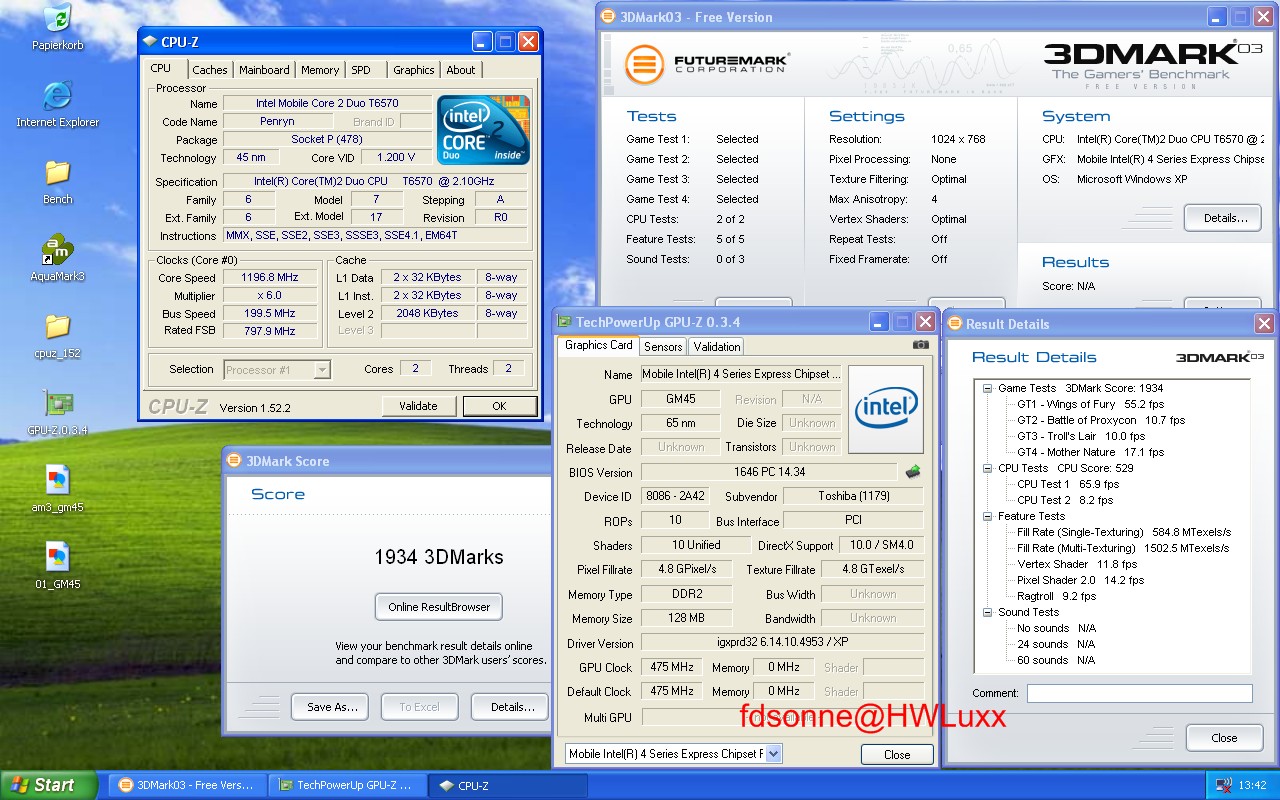Click Online ResultBrowser button
1280x800 pixels.
click(439, 607)
